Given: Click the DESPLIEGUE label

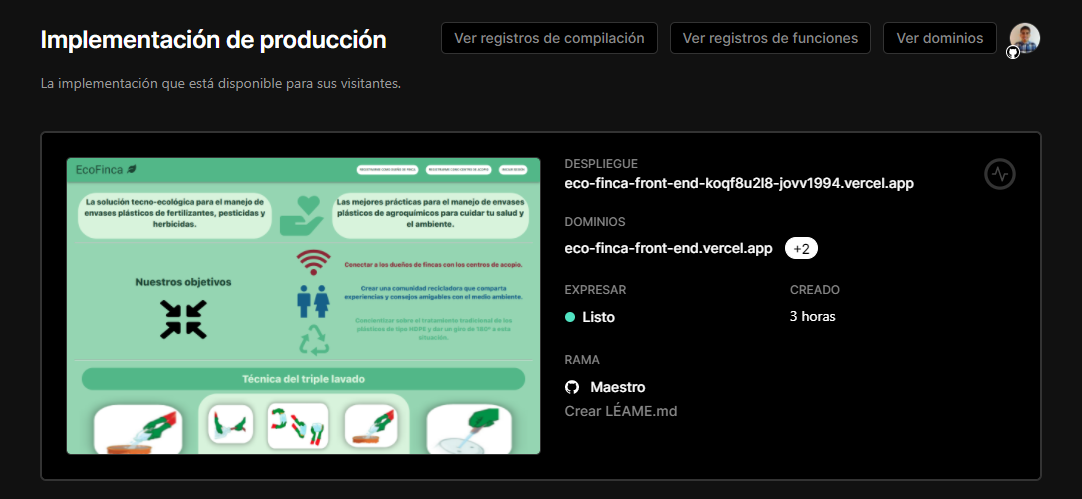Looking at the screenshot, I should tap(601, 164).
